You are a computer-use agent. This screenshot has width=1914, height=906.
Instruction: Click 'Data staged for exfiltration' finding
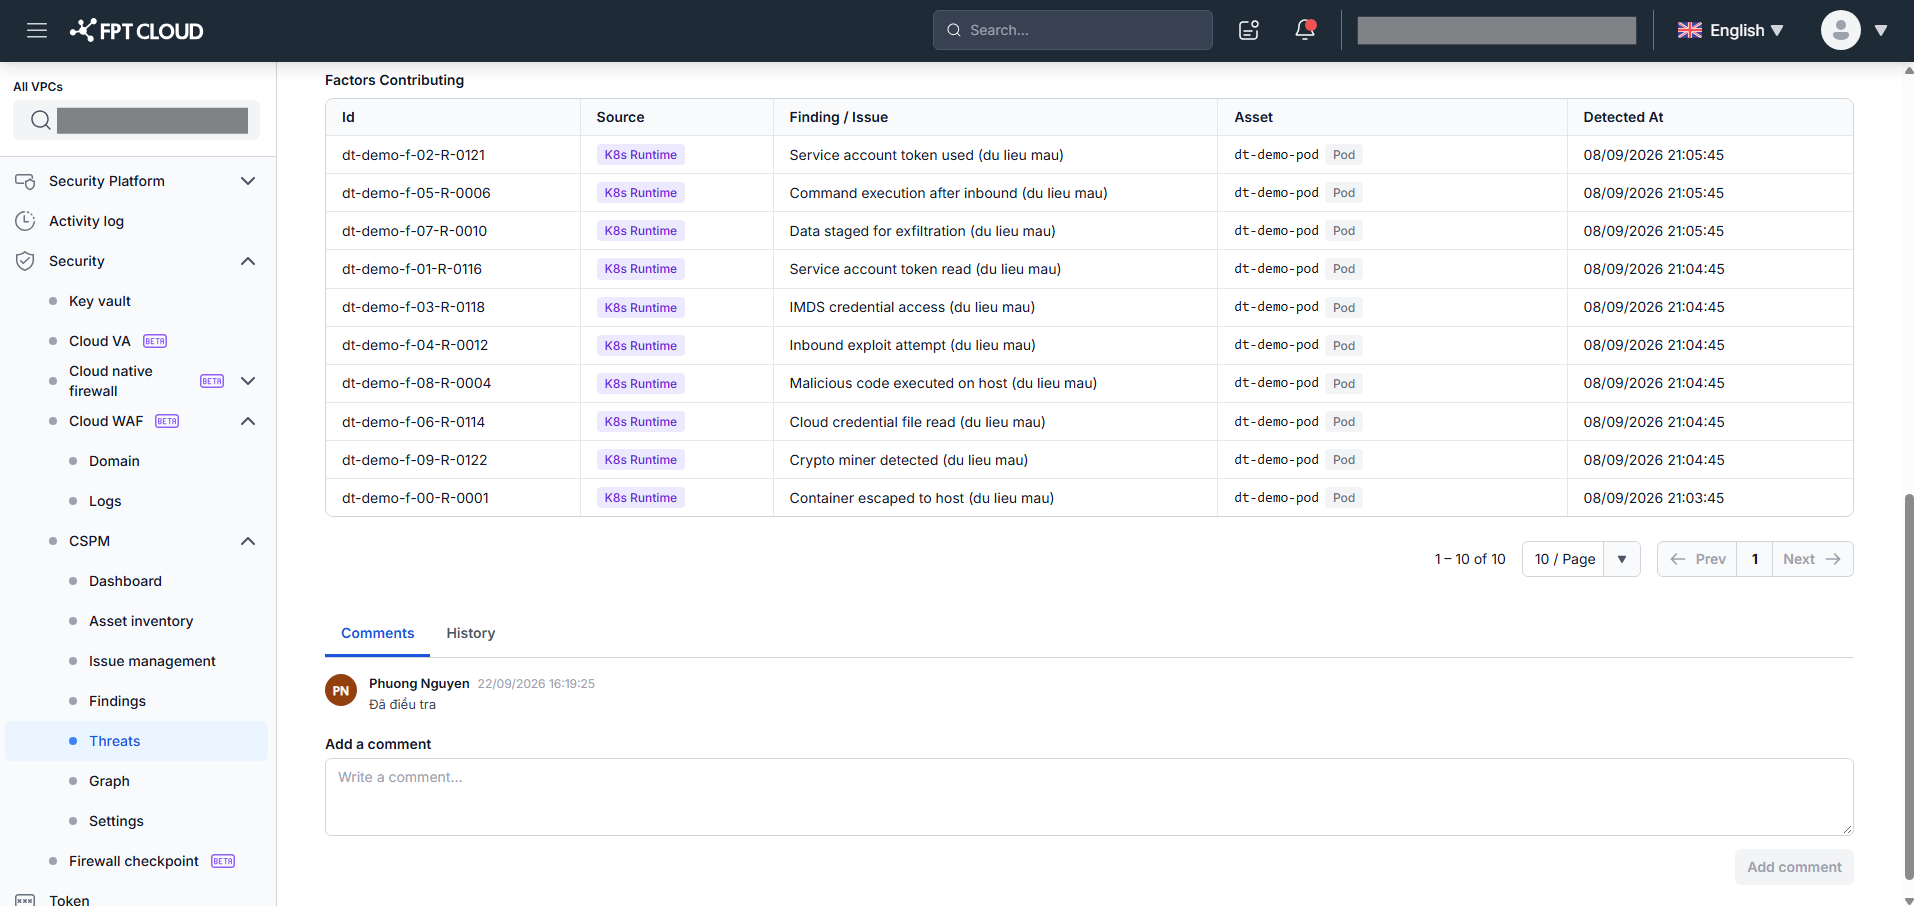[922, 231]
